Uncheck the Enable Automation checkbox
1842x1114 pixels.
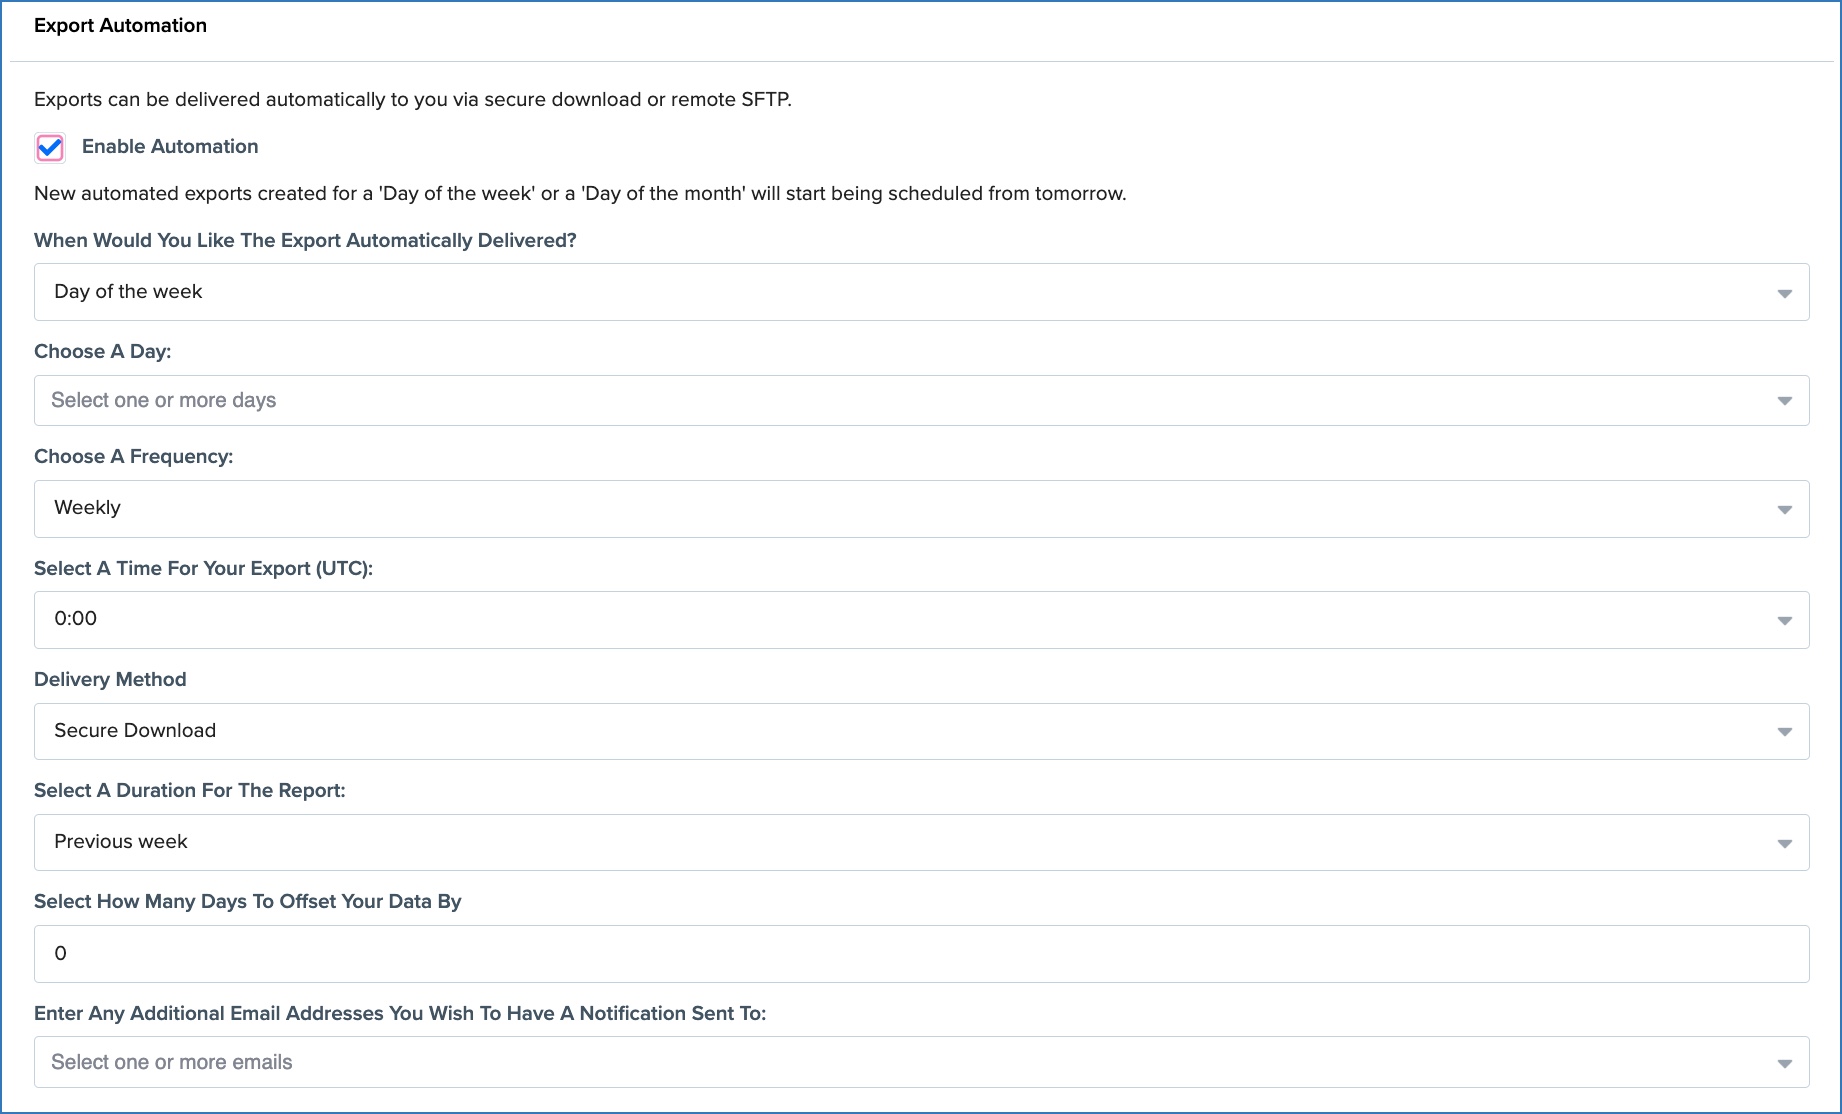coord(50,148)
